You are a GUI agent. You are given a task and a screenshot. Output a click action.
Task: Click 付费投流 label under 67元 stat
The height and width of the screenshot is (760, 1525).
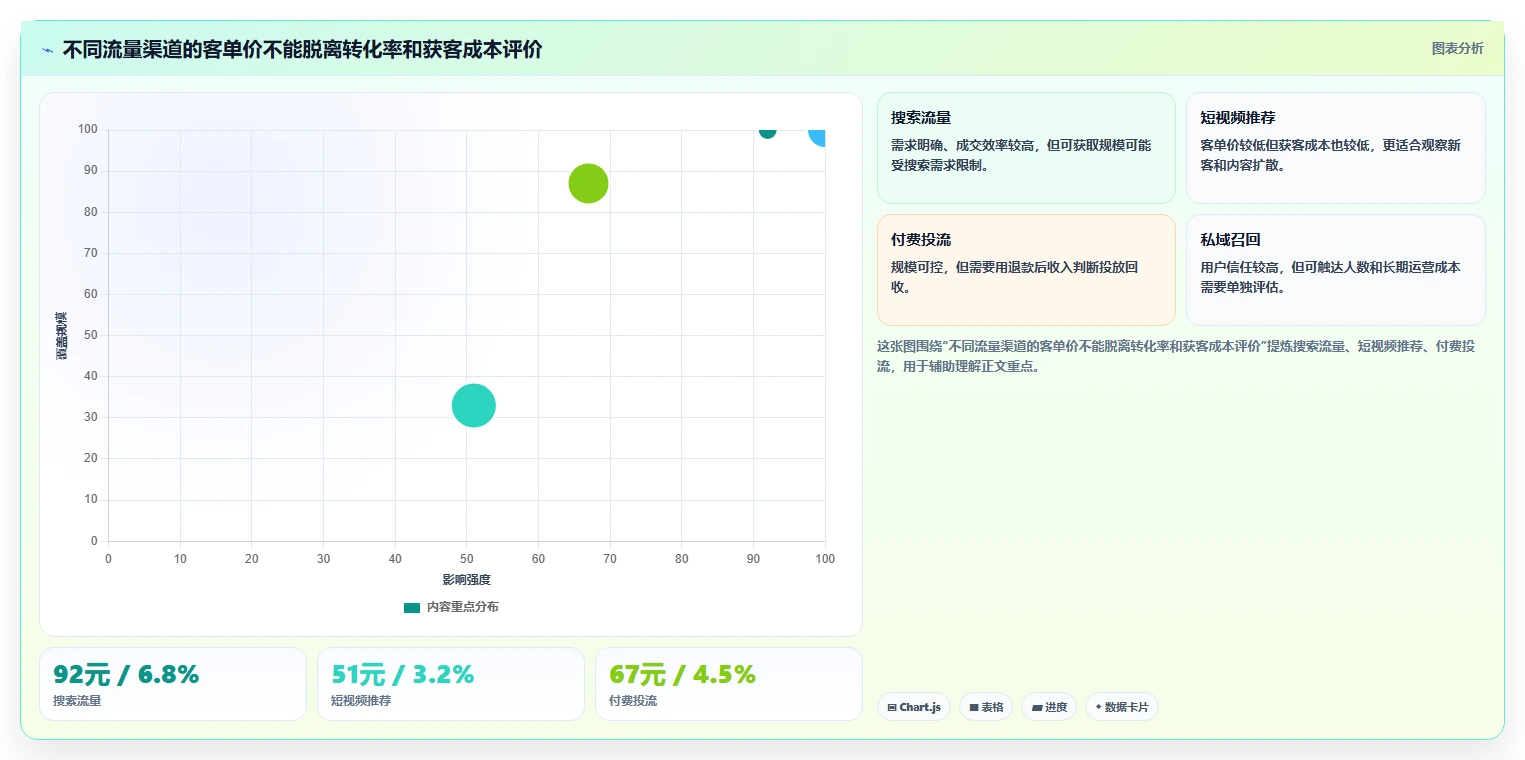633,701
